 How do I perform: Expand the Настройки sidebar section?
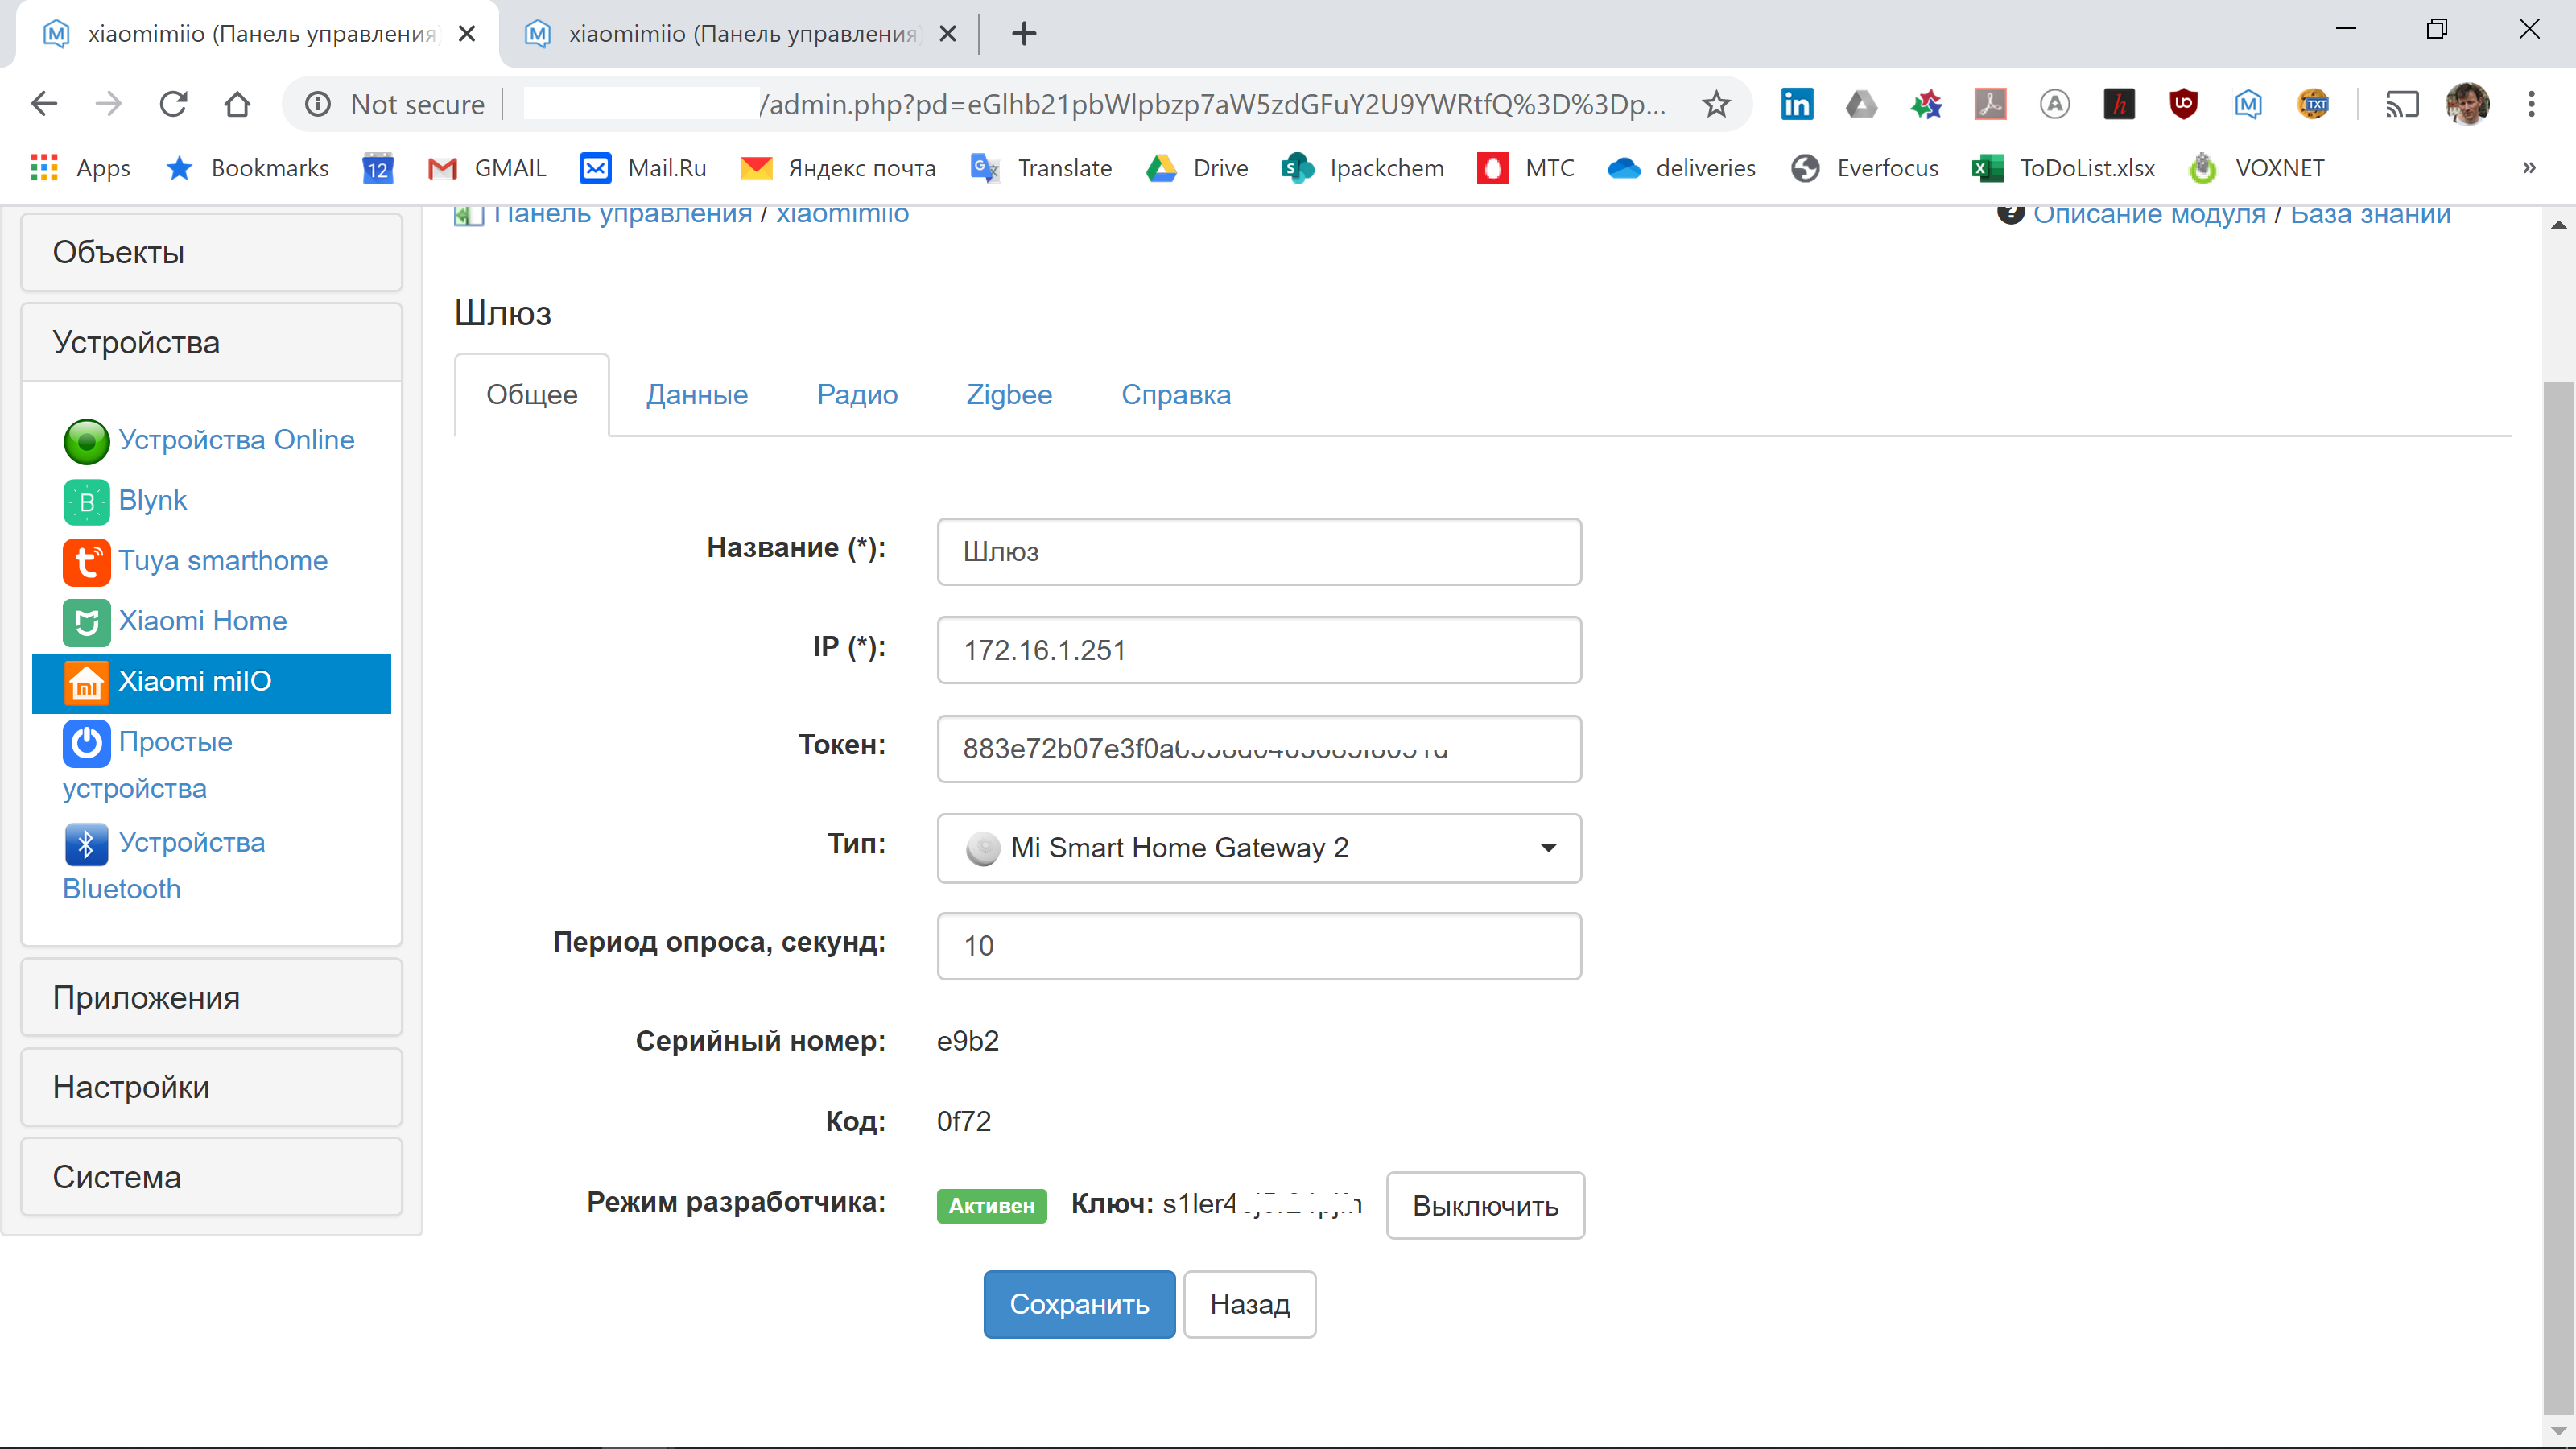[x=211, y=1087]
